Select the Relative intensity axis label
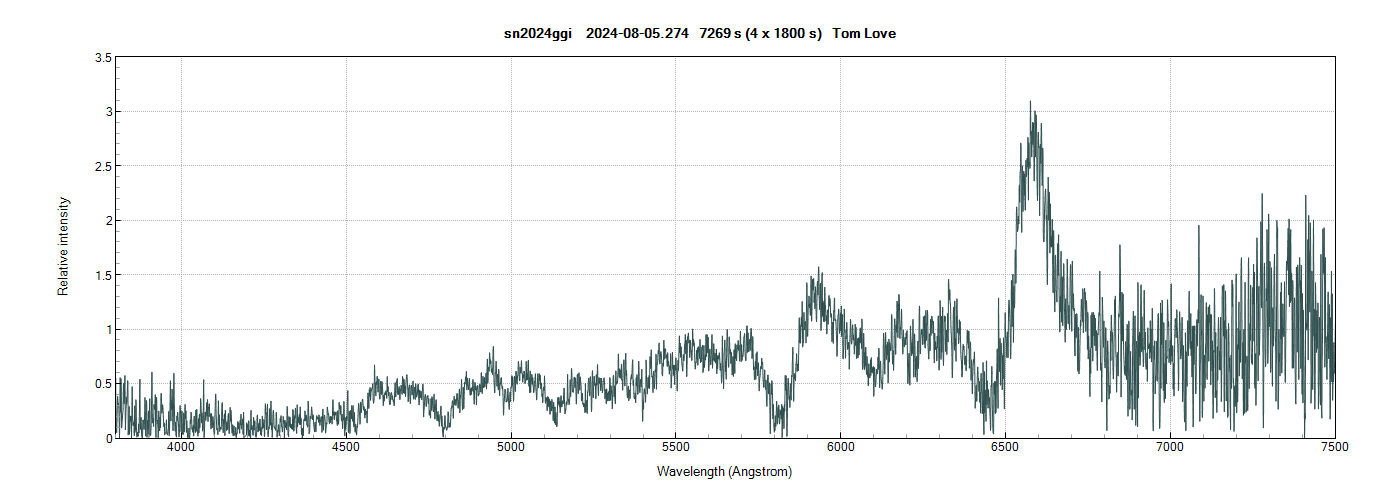Viewport: 1400px width, 500px height. [x=63, y=246]
